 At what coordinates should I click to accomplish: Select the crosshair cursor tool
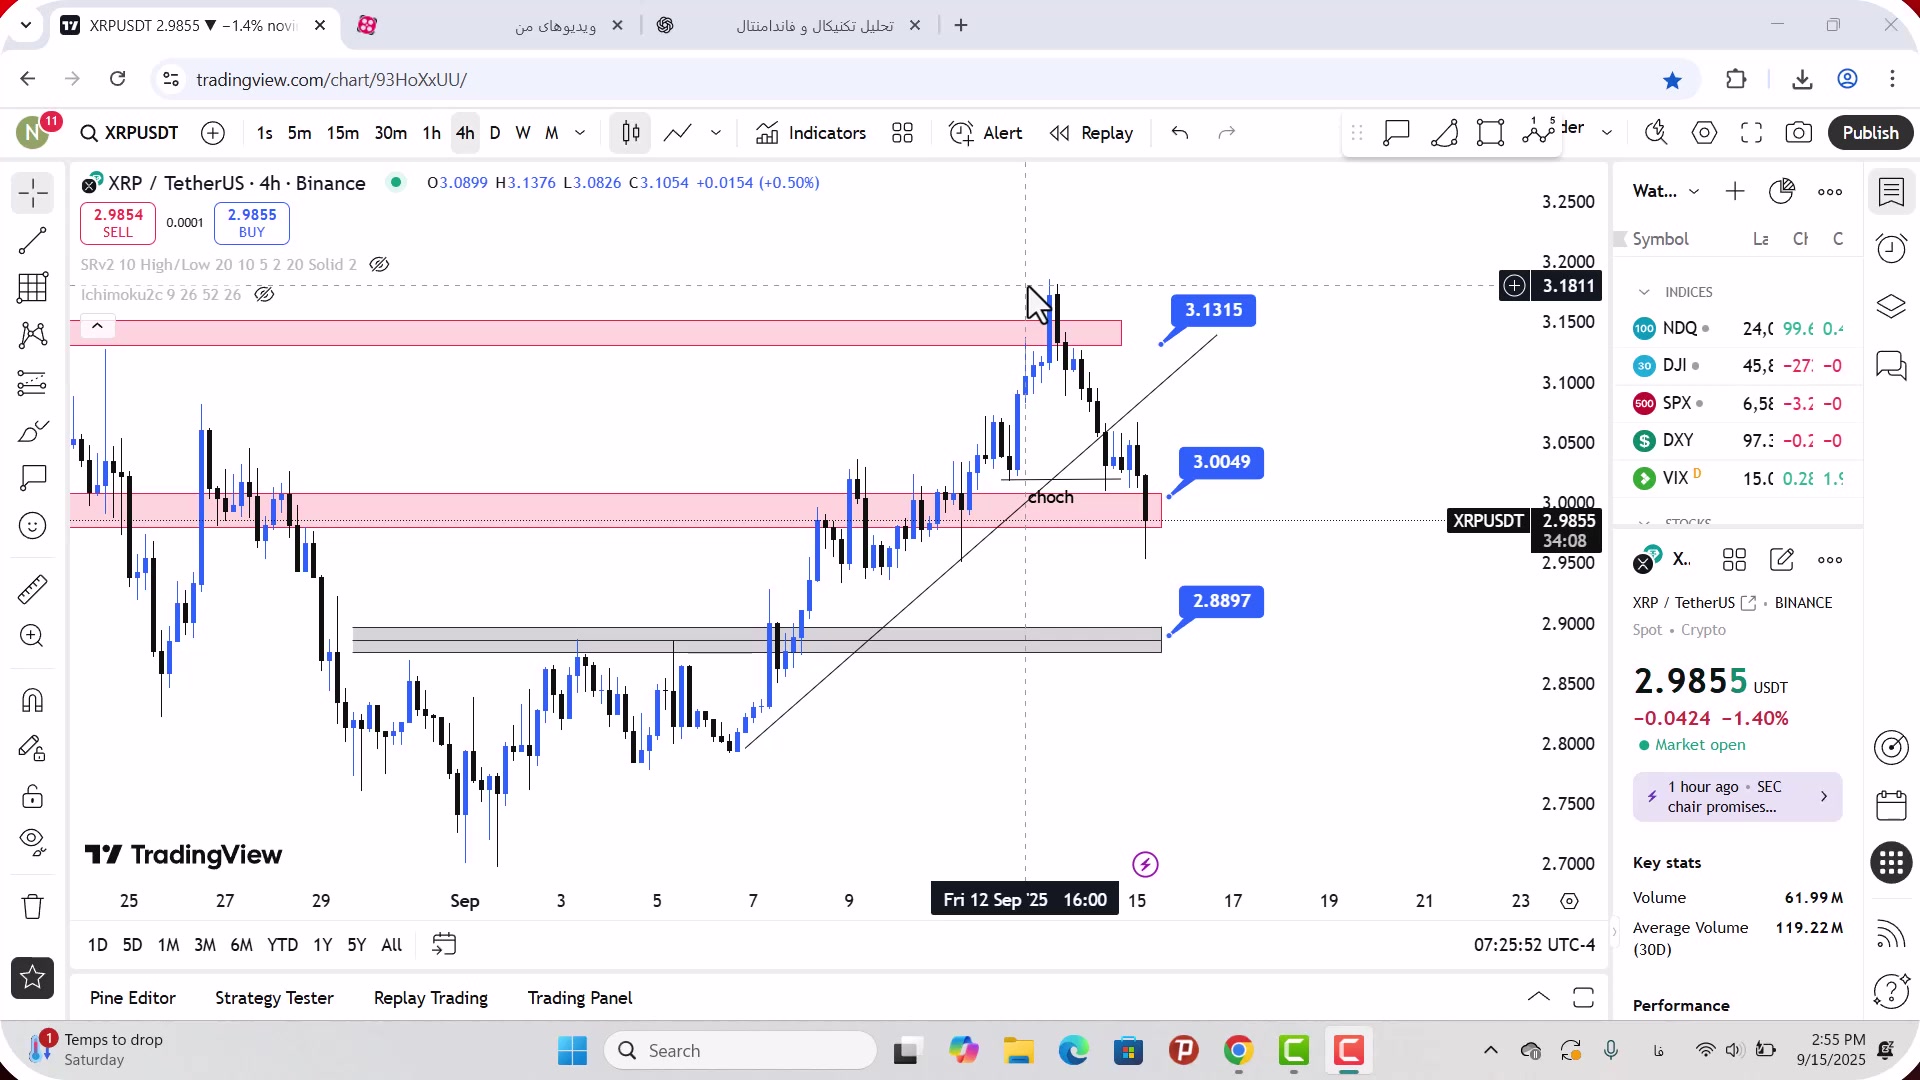[32, 193]
